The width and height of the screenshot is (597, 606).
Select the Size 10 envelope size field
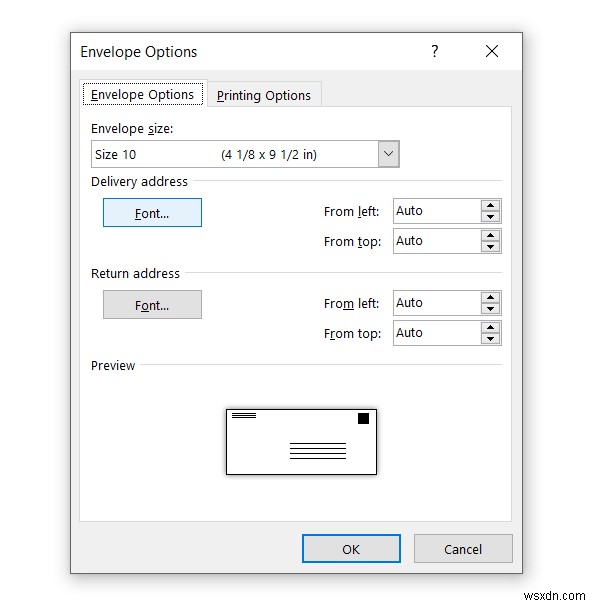[x=245, y=154]
